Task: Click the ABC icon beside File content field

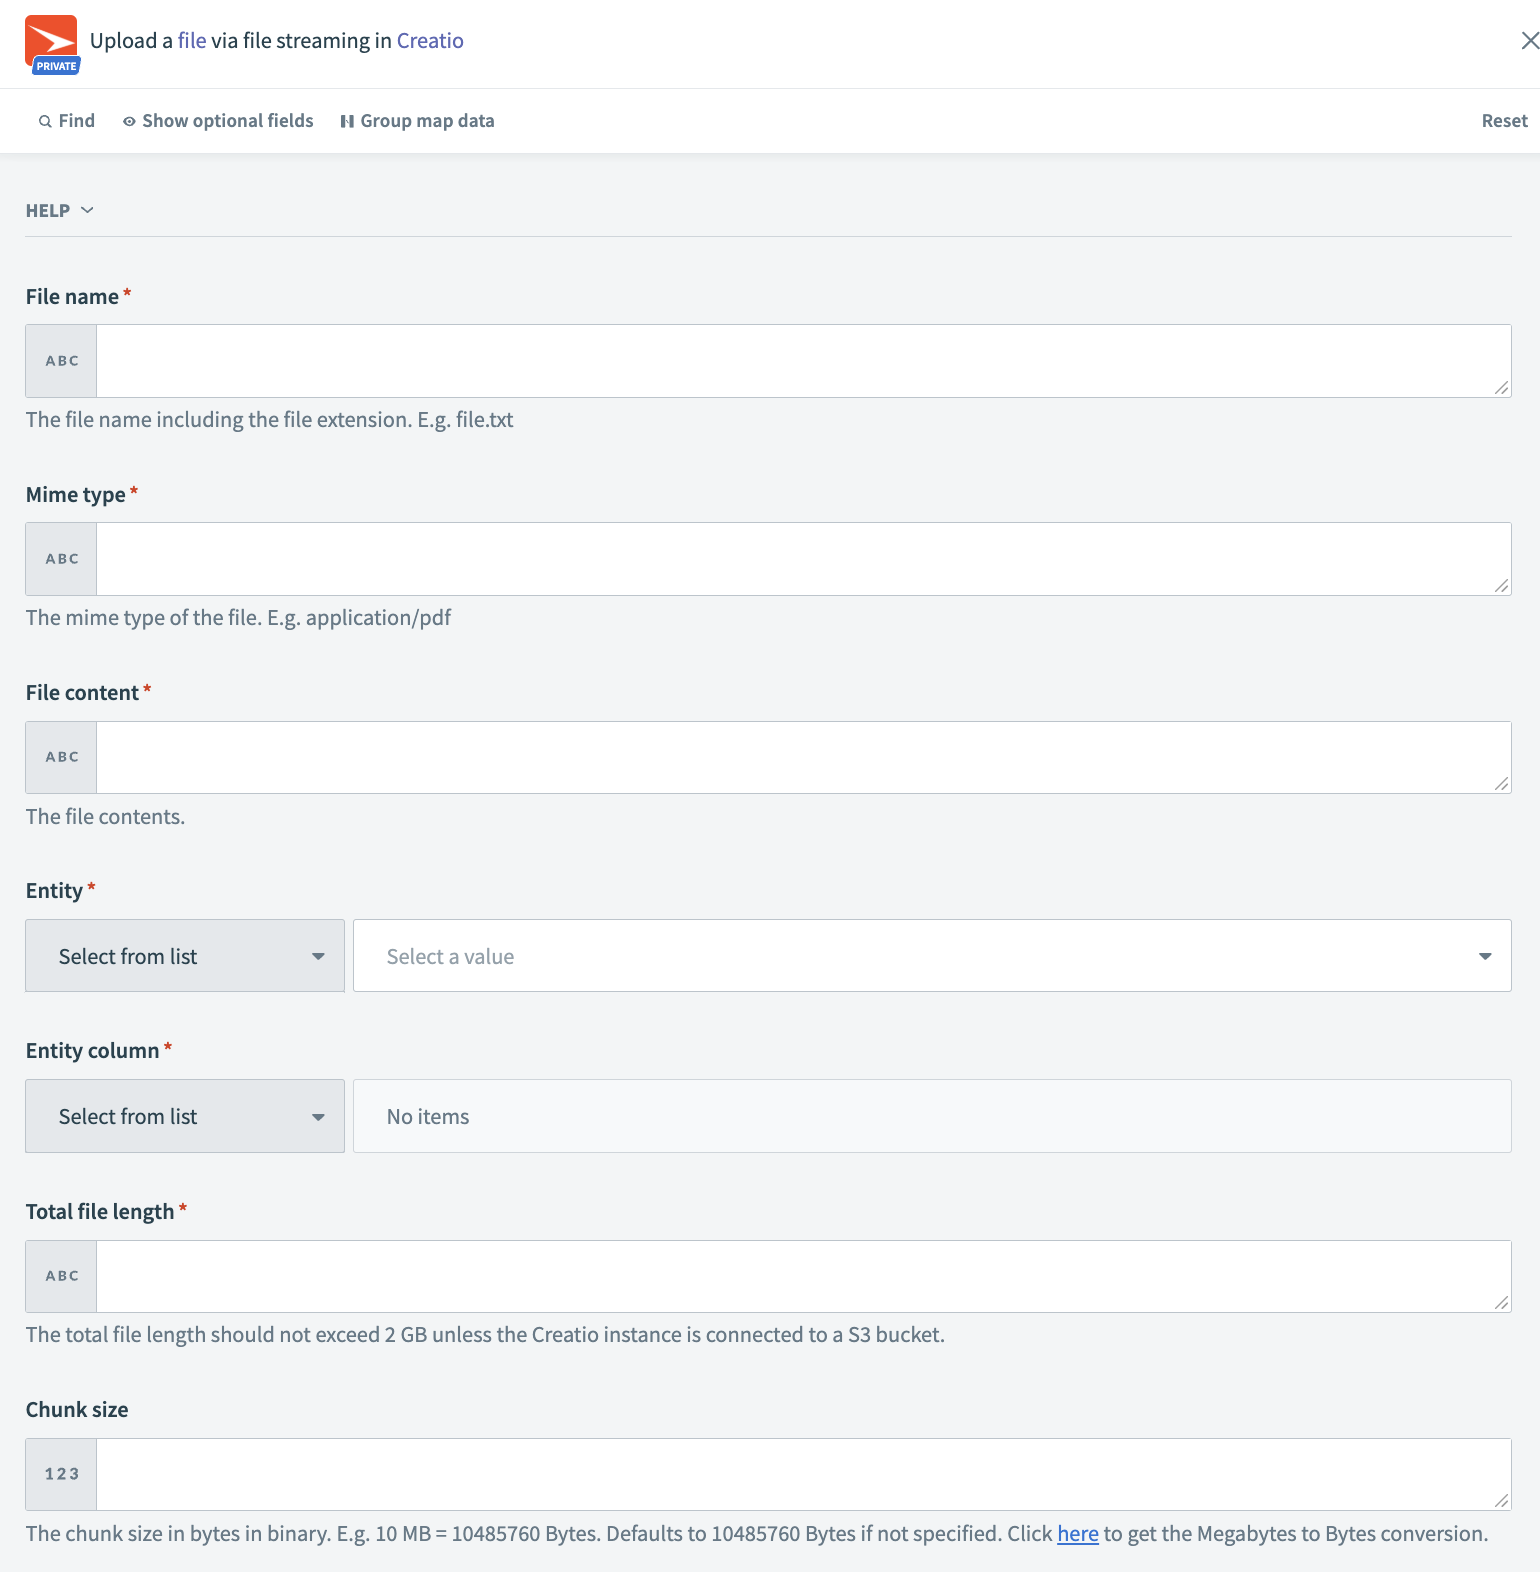Action: pyautogui.click(x=60, y=757)
